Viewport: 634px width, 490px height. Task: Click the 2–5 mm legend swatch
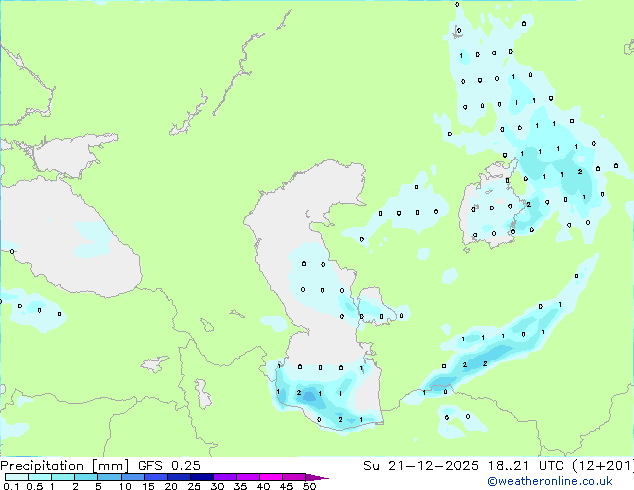86,477
